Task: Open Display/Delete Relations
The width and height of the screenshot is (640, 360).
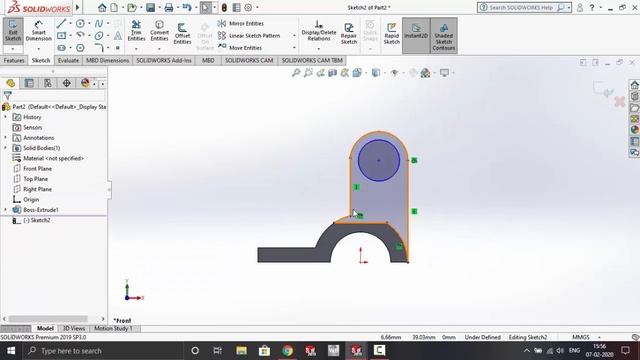Action: coord(319,31)
